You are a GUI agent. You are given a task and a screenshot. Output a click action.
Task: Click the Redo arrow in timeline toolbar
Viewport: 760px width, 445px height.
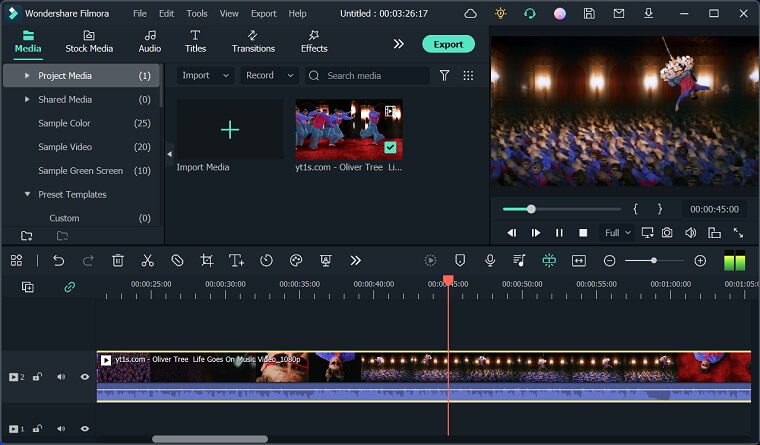[88, 261]
